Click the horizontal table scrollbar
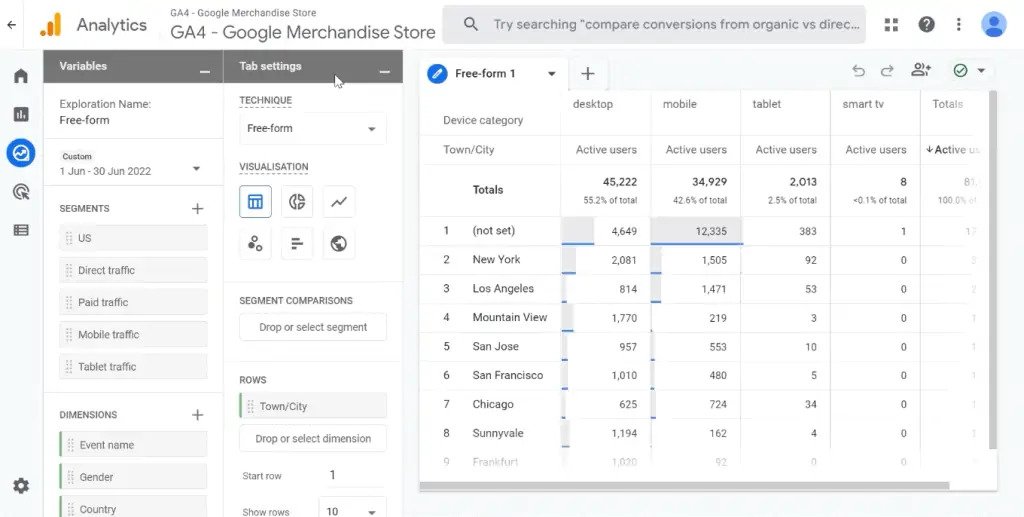1024x517 pixels. click(684, 486)
